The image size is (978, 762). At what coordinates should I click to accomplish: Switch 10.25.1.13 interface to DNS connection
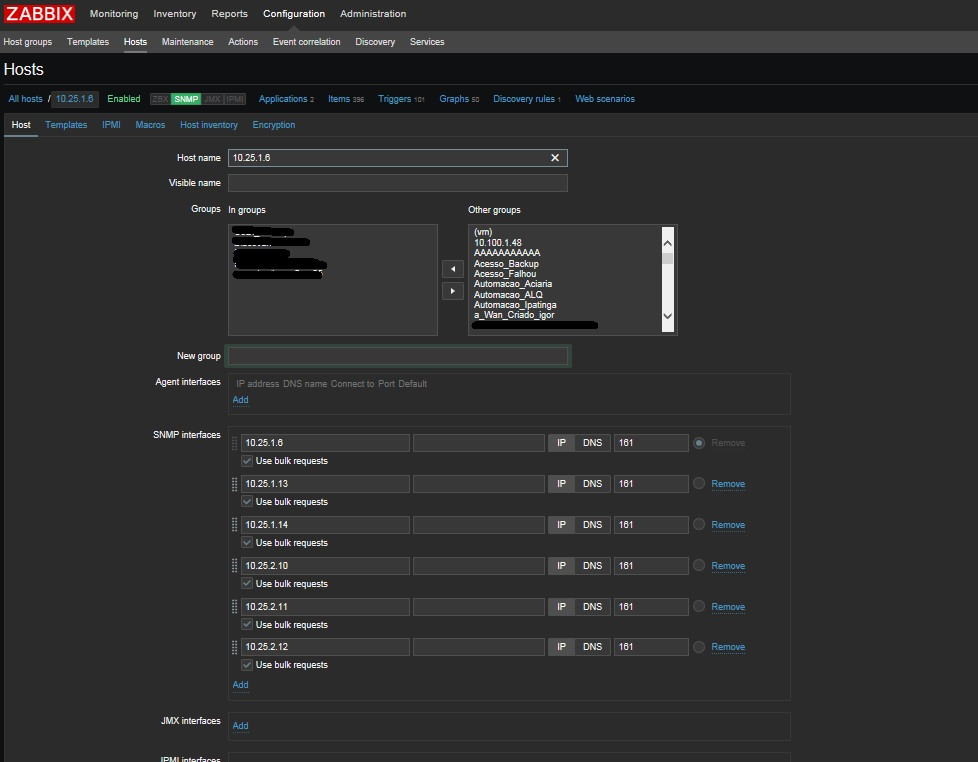[x=592, y=484]
